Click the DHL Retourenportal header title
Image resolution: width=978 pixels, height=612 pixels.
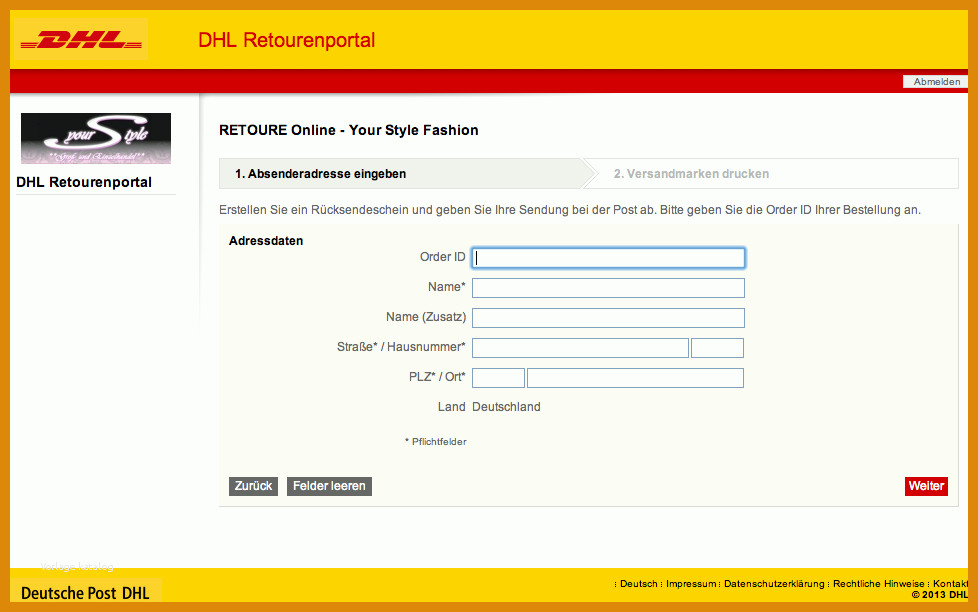click(x=286, y=40)
